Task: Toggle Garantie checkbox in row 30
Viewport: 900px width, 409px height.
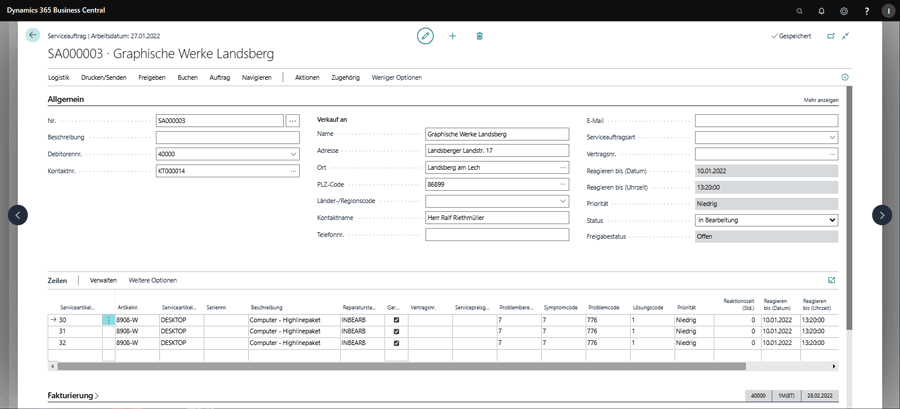Action: click(396, 320)
